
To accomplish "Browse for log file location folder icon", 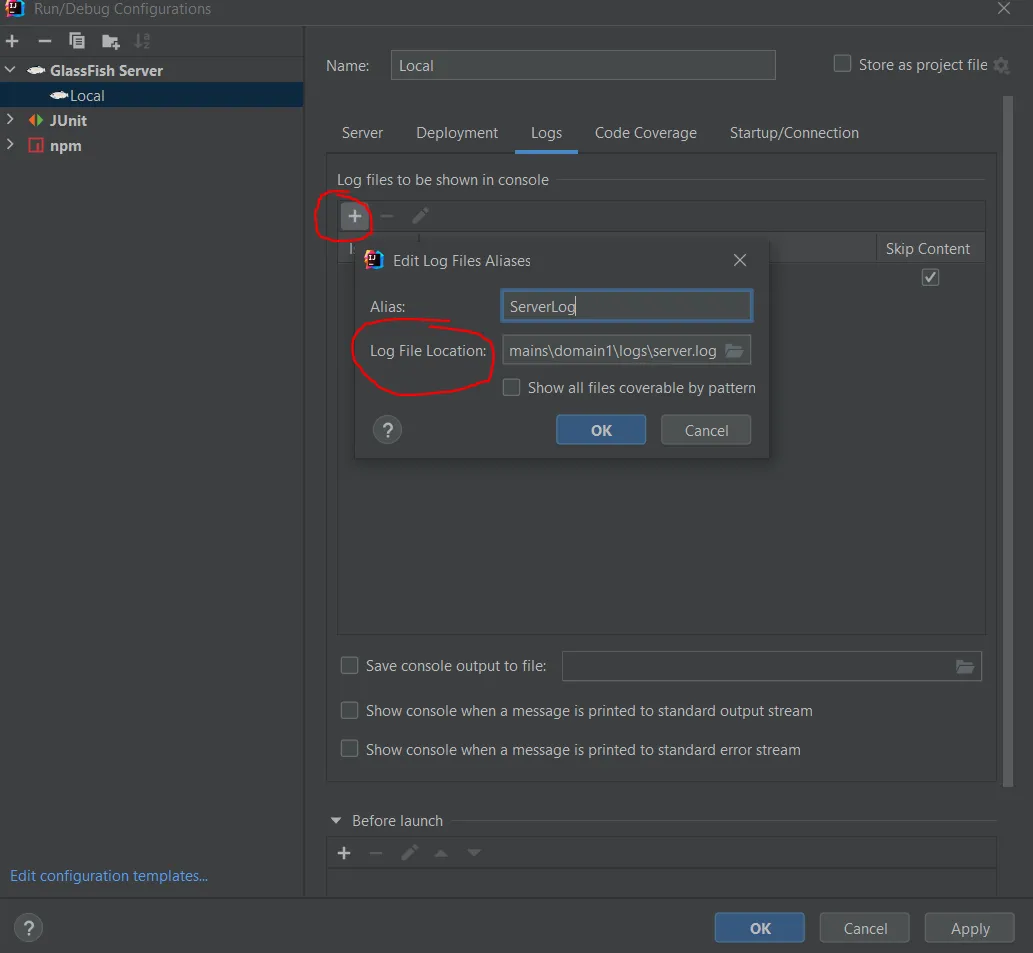I will [735, 351].
